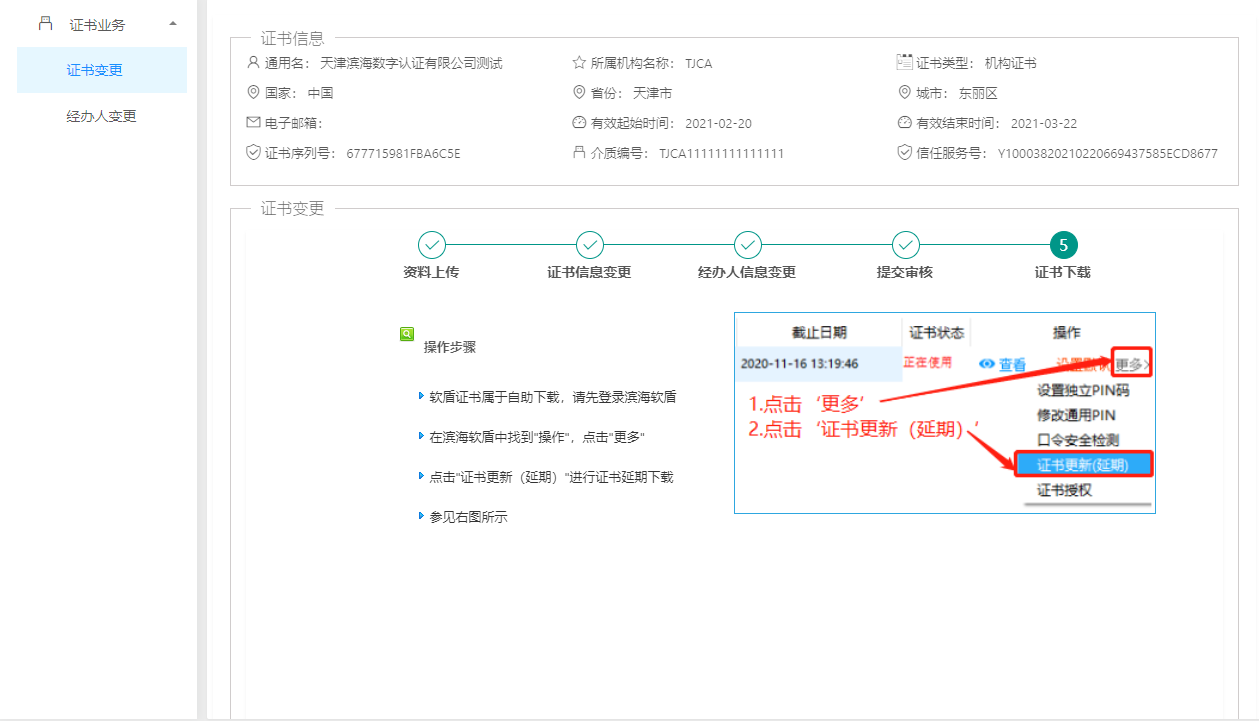
Task: Click 更多 in the tutorial image
Action: click(x=1132, y=365)
